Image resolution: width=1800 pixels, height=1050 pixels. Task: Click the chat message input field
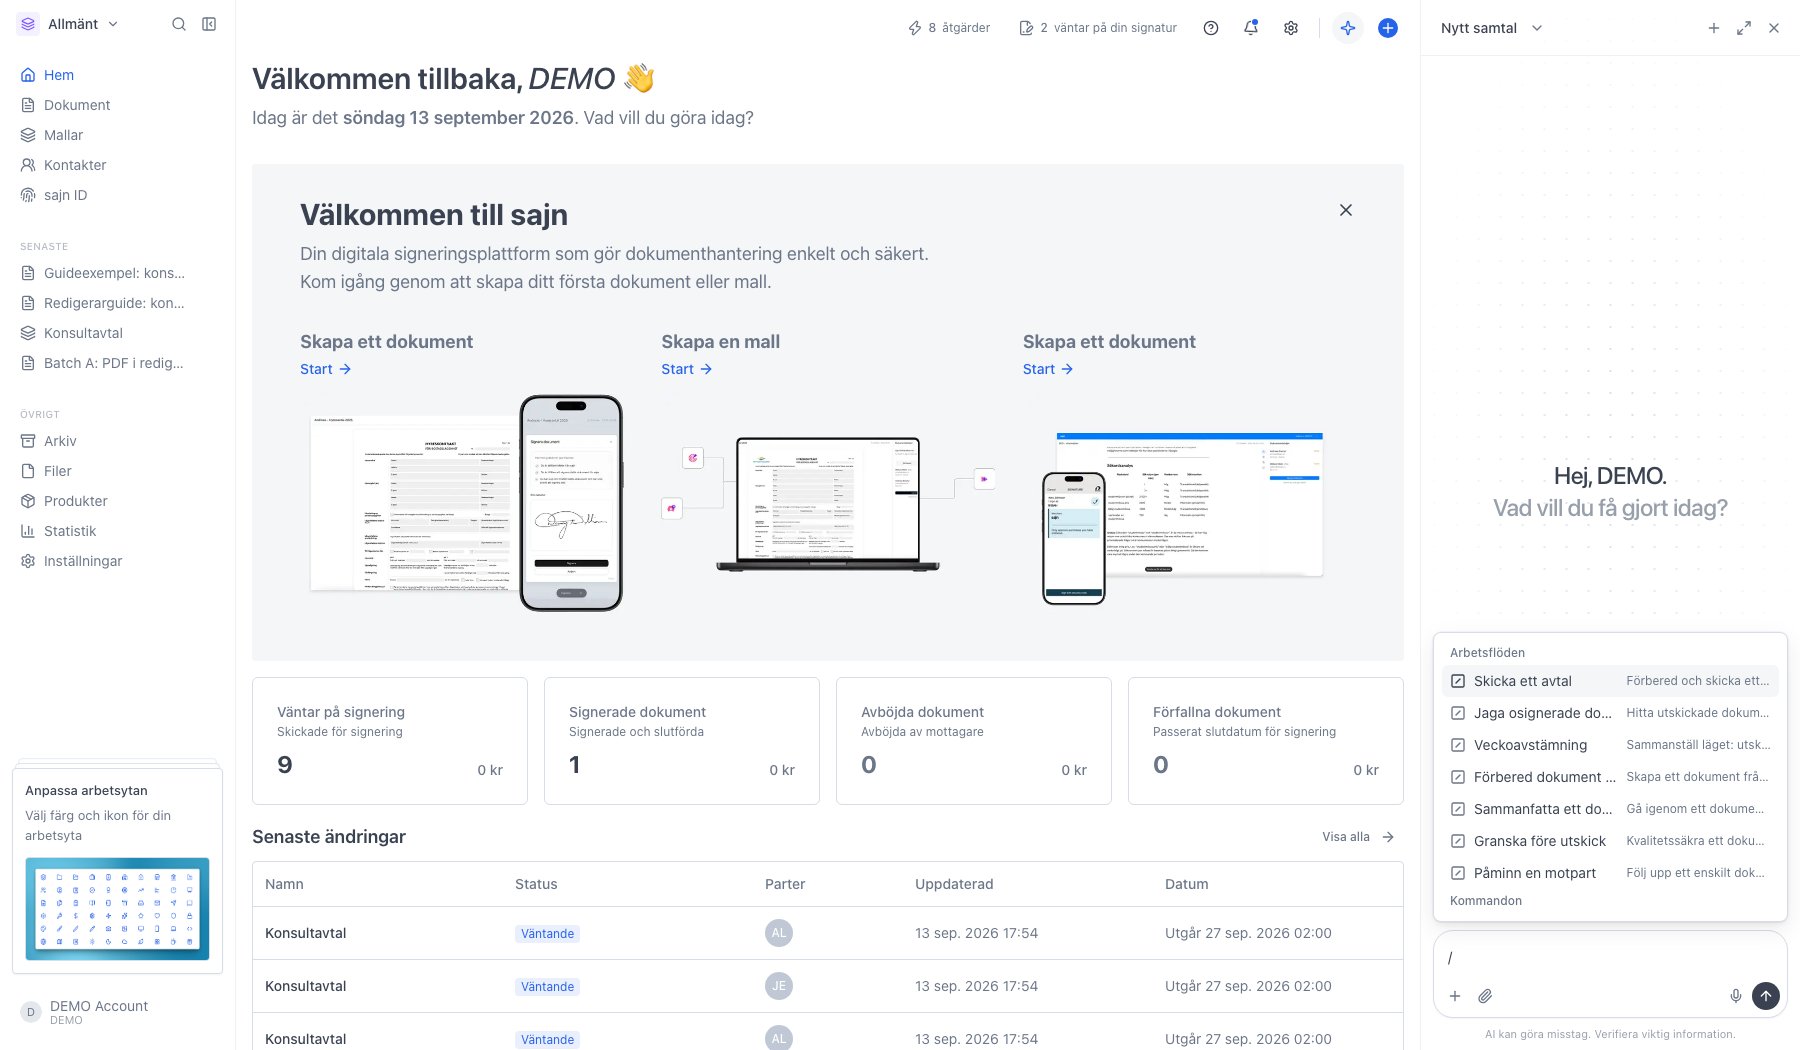click(x=1610, y=958)
